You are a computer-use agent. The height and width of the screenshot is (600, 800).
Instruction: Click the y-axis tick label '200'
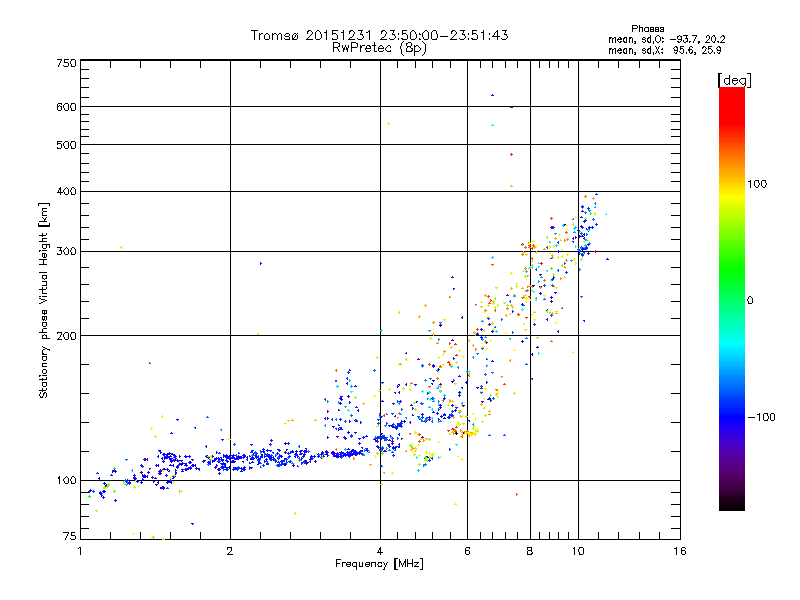pos(66,336)
